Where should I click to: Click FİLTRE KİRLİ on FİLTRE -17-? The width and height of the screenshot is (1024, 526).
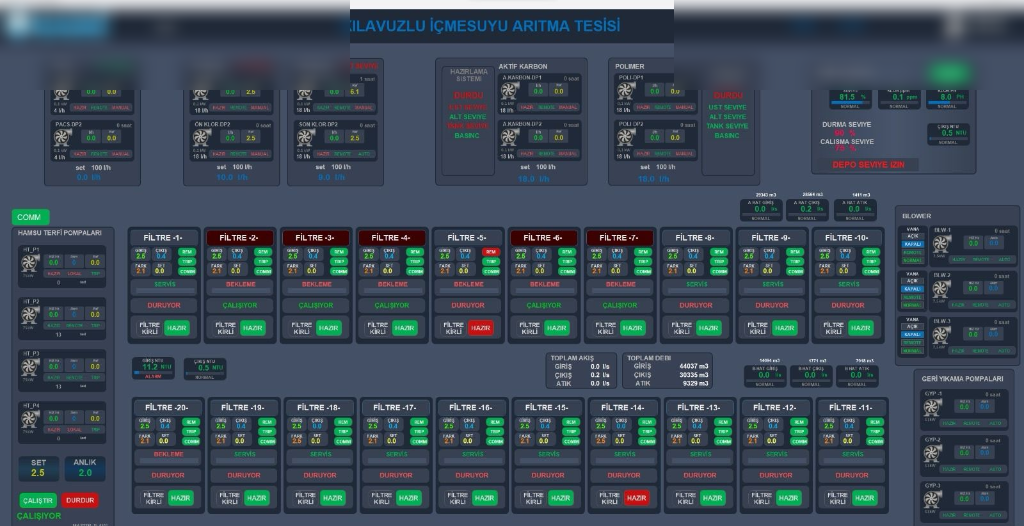pos(381,498)
